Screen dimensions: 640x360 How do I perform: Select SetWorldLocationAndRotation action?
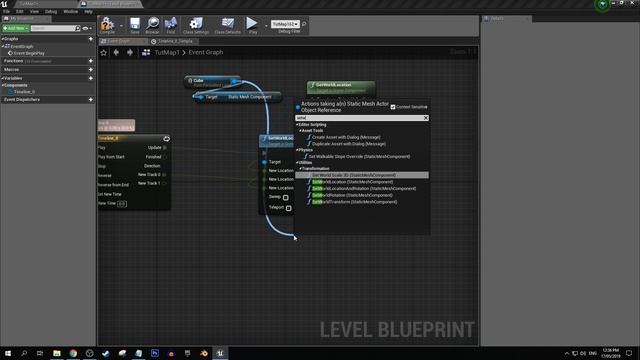[x=364, y=189]
